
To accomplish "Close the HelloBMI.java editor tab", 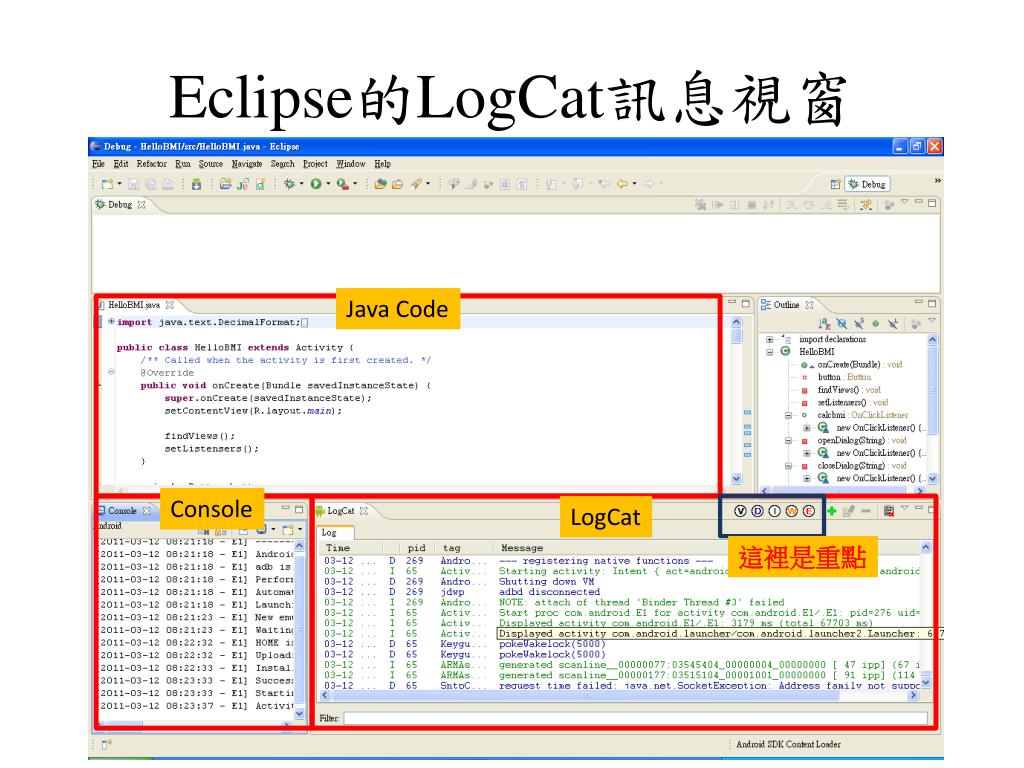I will (x=170, y=305).
